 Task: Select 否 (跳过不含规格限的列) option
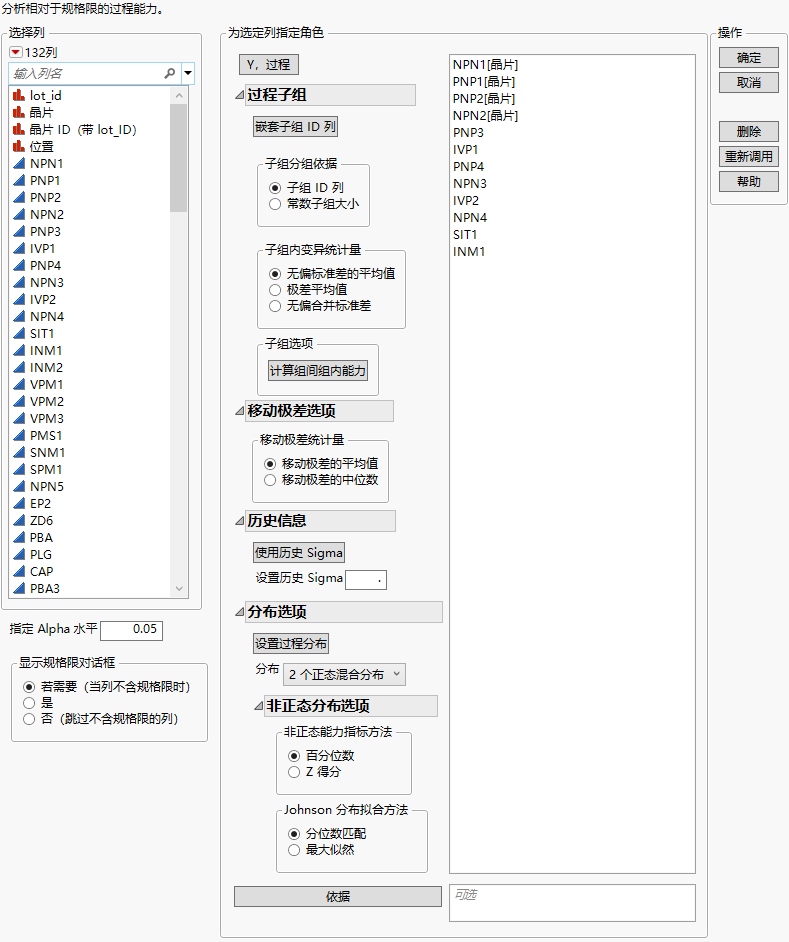click(x=29, y=719)
